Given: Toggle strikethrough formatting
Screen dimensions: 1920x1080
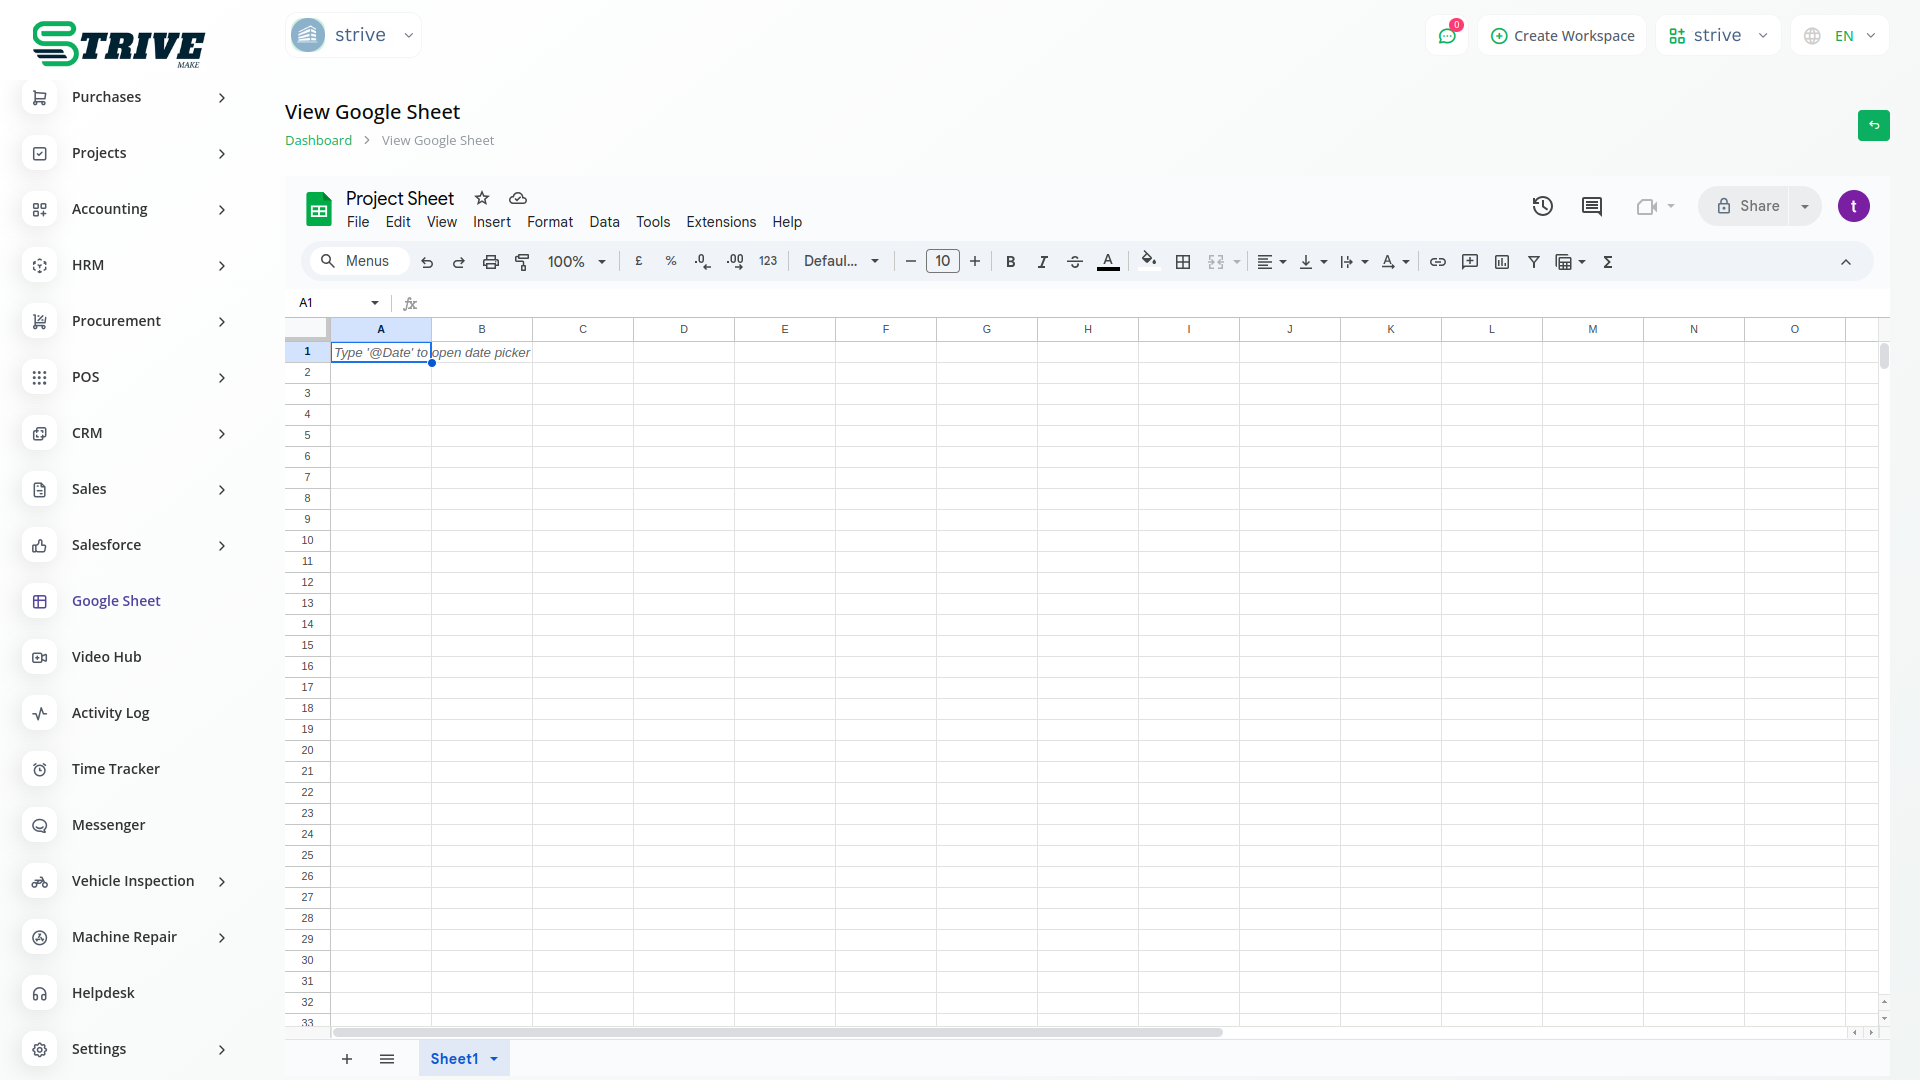Looking at the screenshot, I should pos(1074,262).
